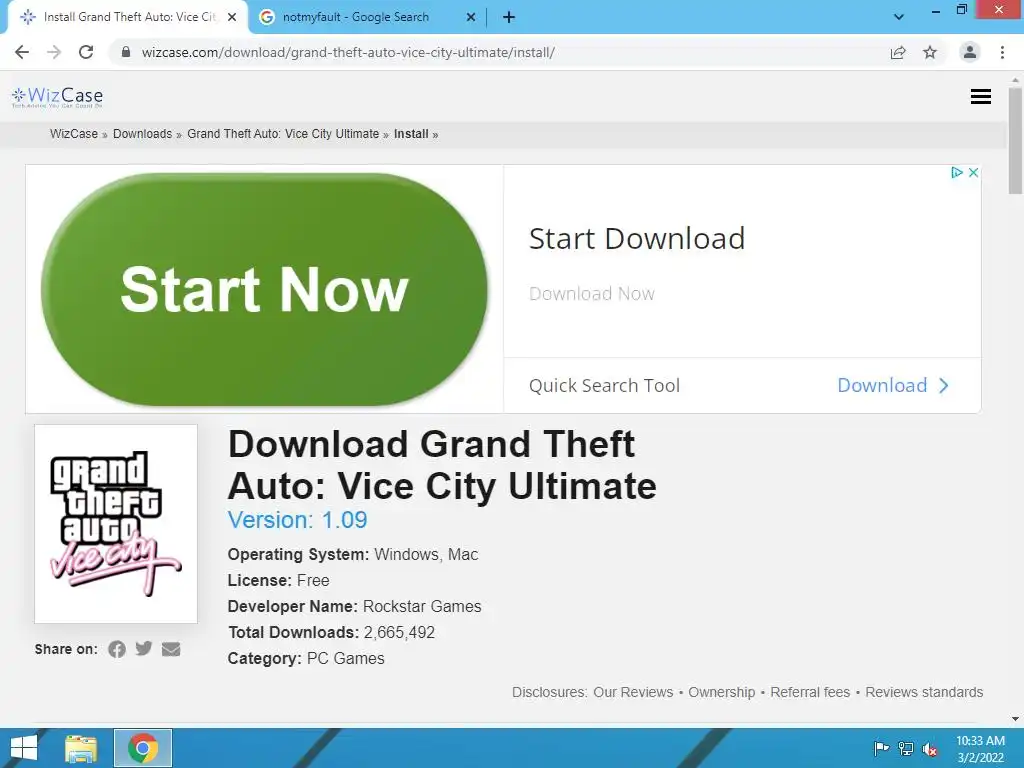Open the network tray icon
1024x768 pixels.
[906, 748]
